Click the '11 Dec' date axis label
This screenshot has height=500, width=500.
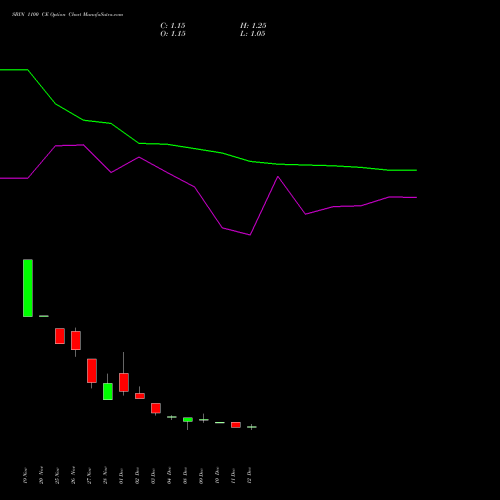pos(234,476)
